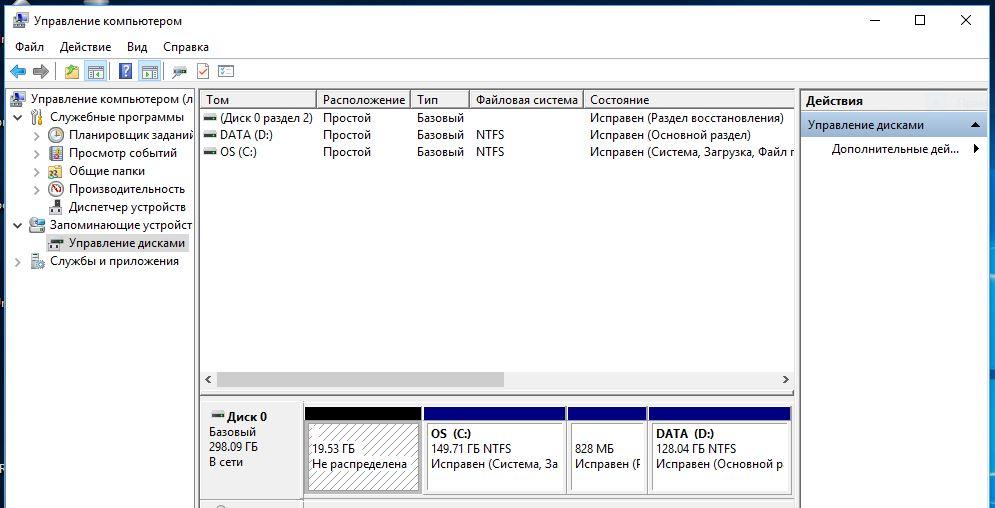Open Дополнительные действия submenu arrow
The height and width of the screenshot is (508, 995).
[x=976, y=150]
